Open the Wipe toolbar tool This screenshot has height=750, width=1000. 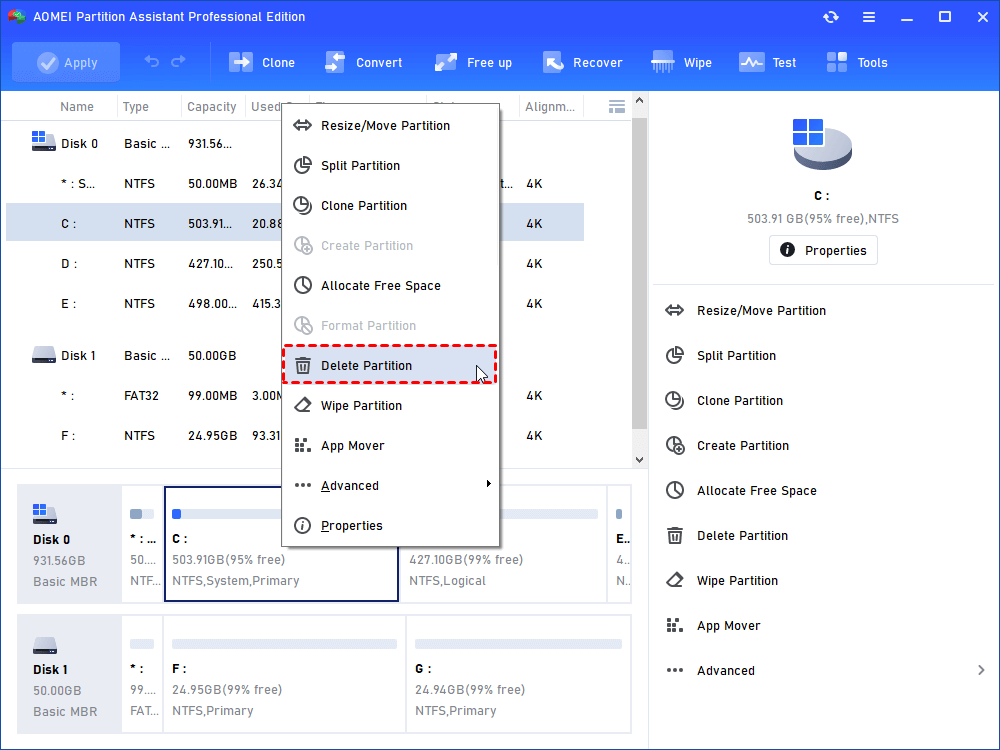pyautogui.click(x=681, y=62)
